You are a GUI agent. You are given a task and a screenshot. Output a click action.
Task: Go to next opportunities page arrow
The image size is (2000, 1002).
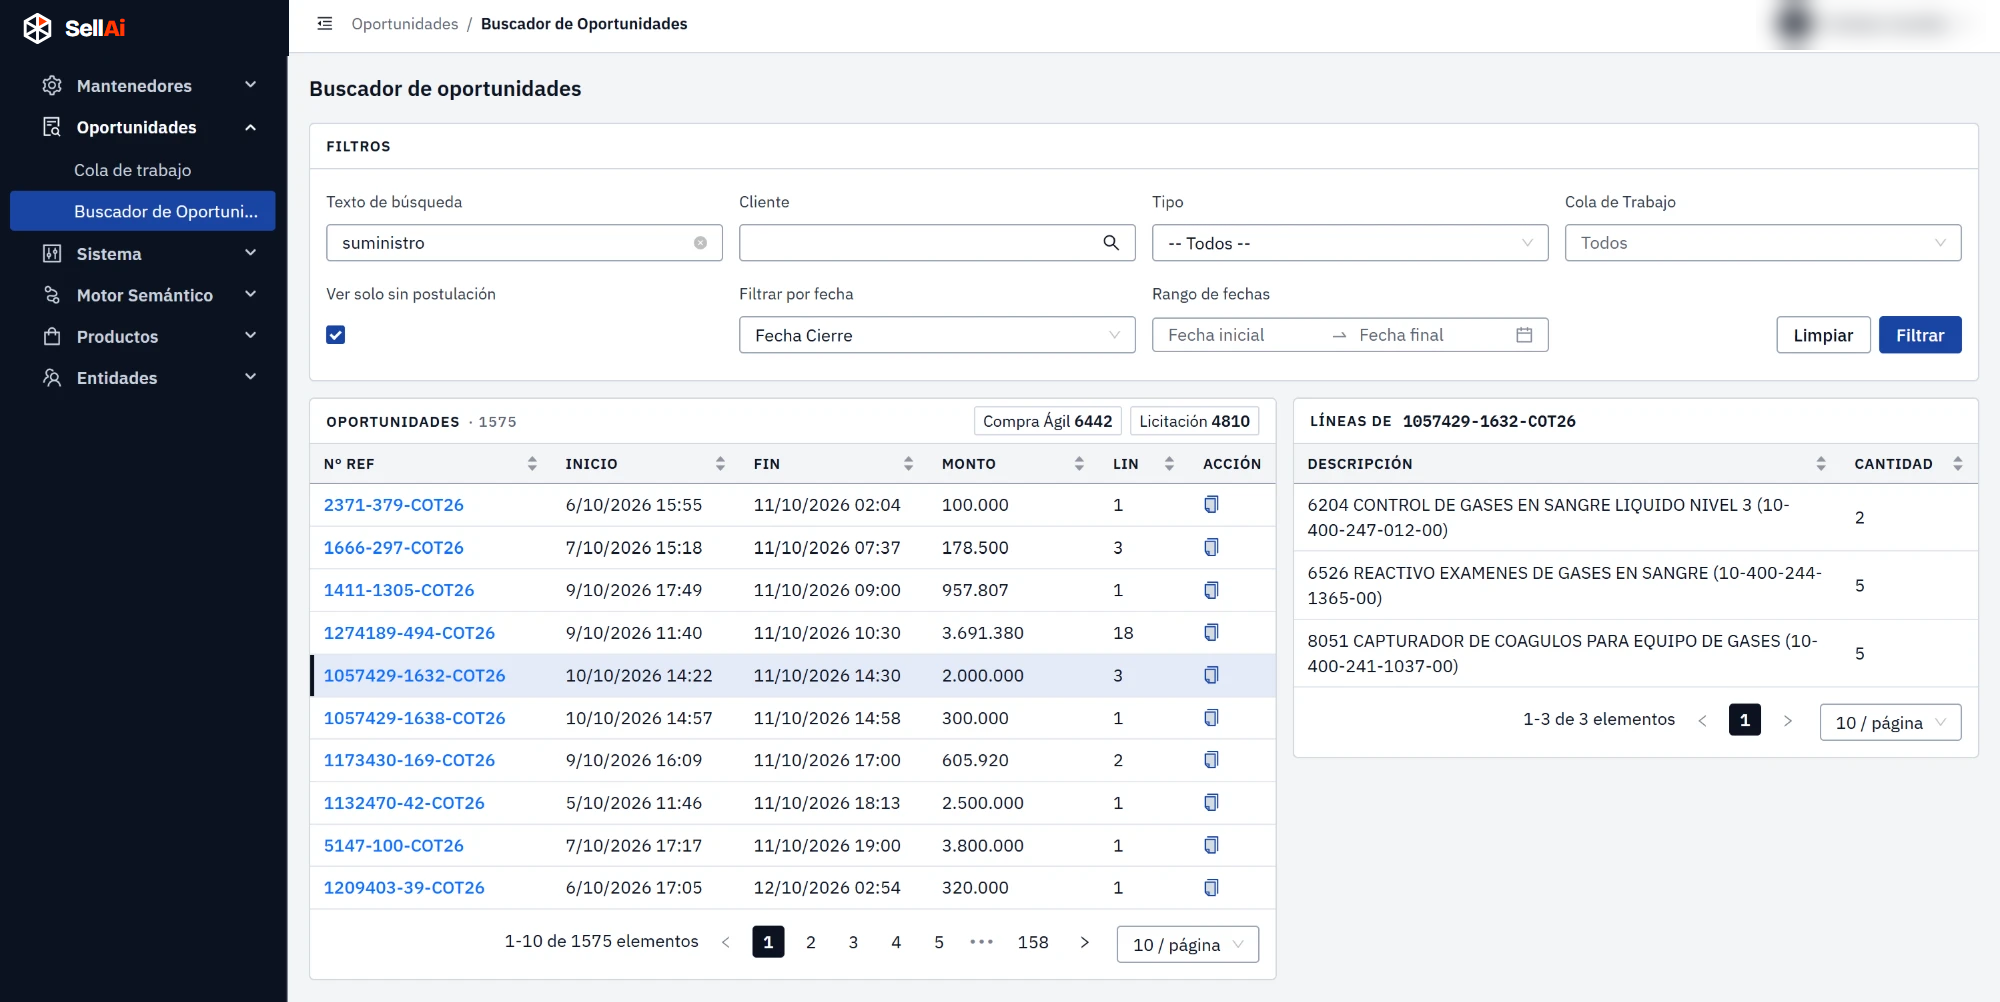(1084, 942)
